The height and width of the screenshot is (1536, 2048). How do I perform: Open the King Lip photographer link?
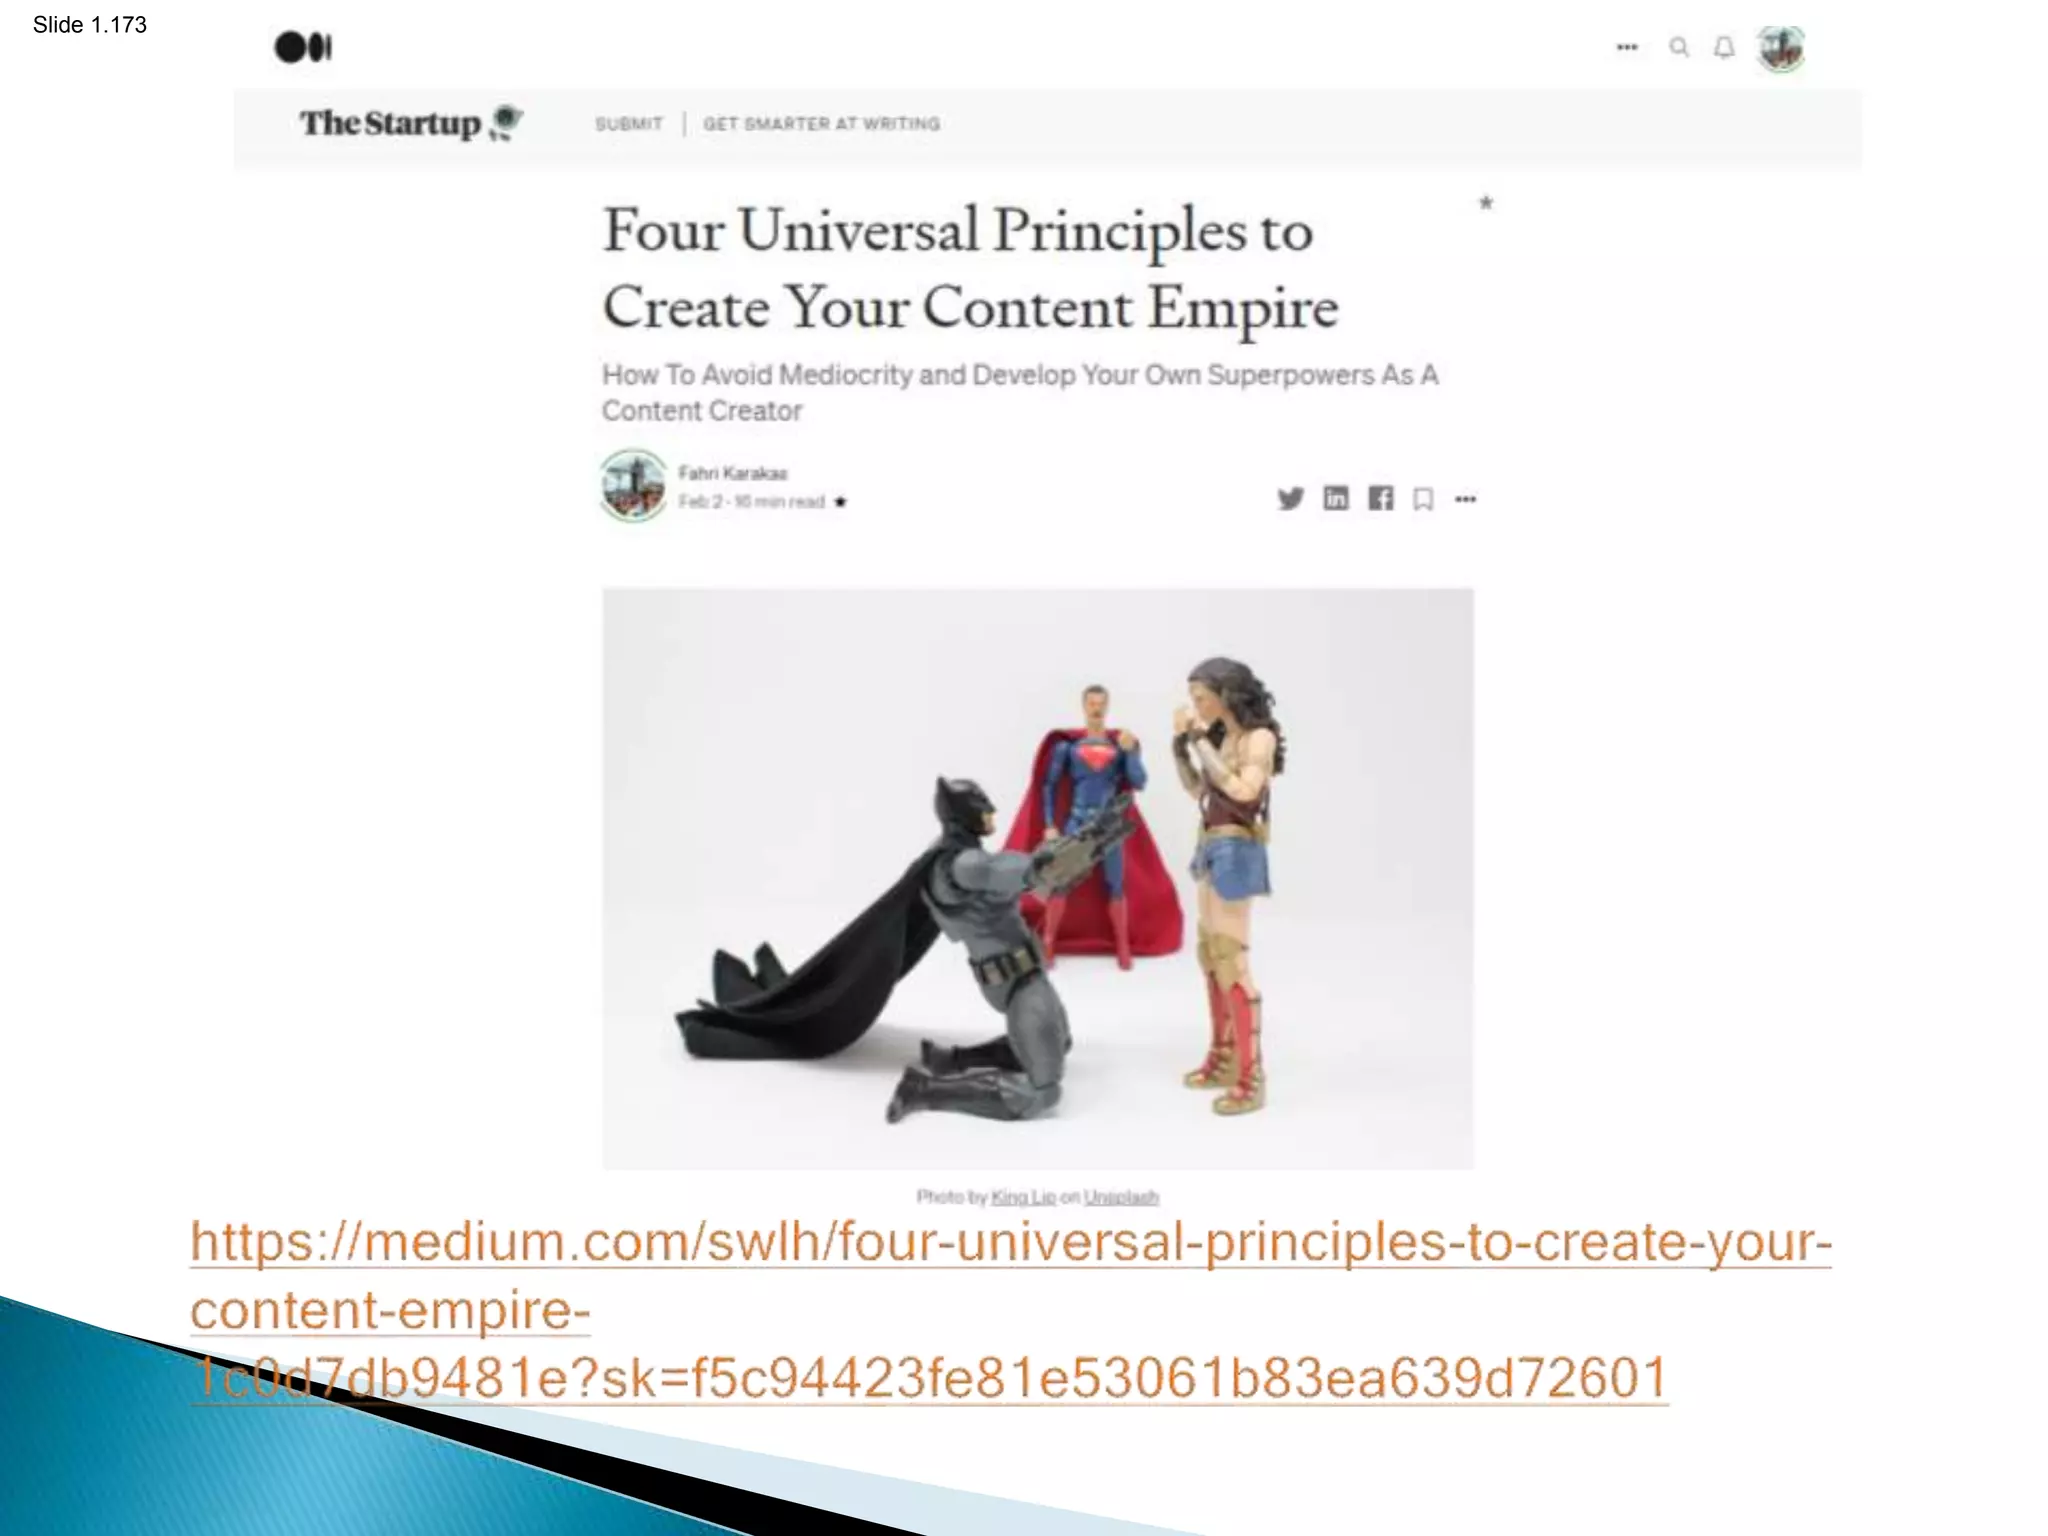click(1023, 1197)
